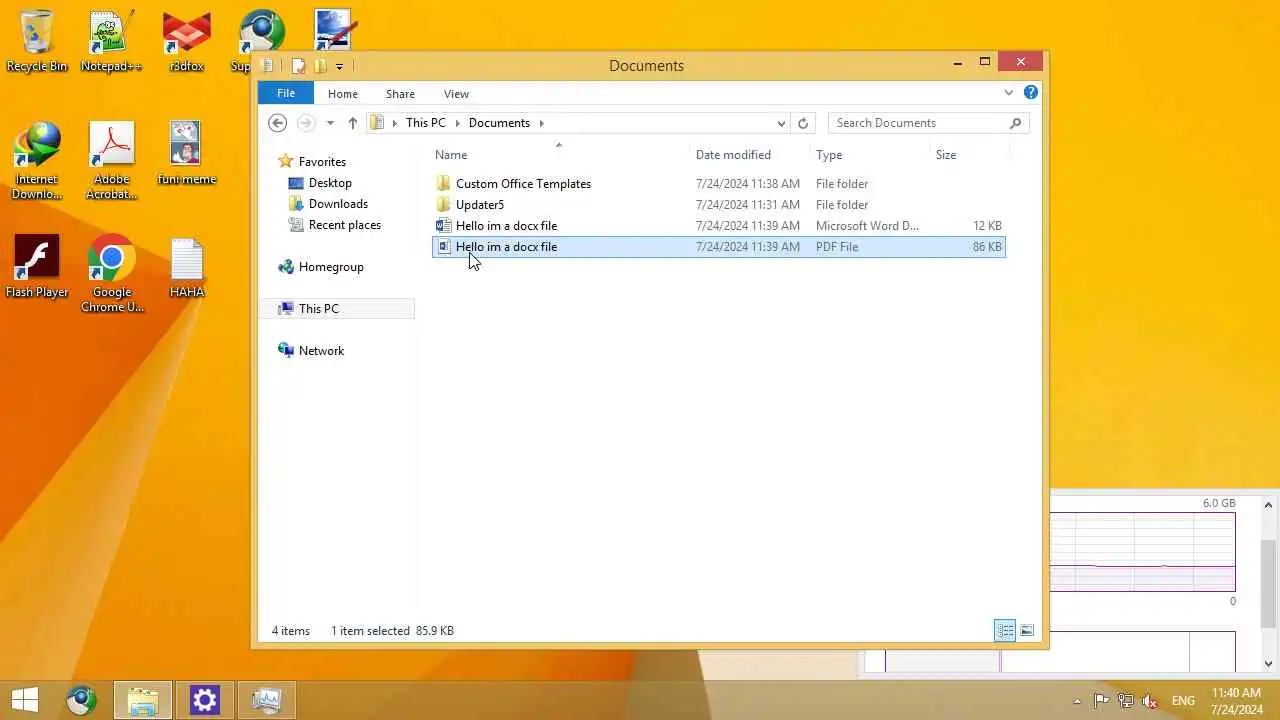This screenshot has height=720, width=1280.
Task: Expand the ribbon with the chevron
Action: point(1008,93)
